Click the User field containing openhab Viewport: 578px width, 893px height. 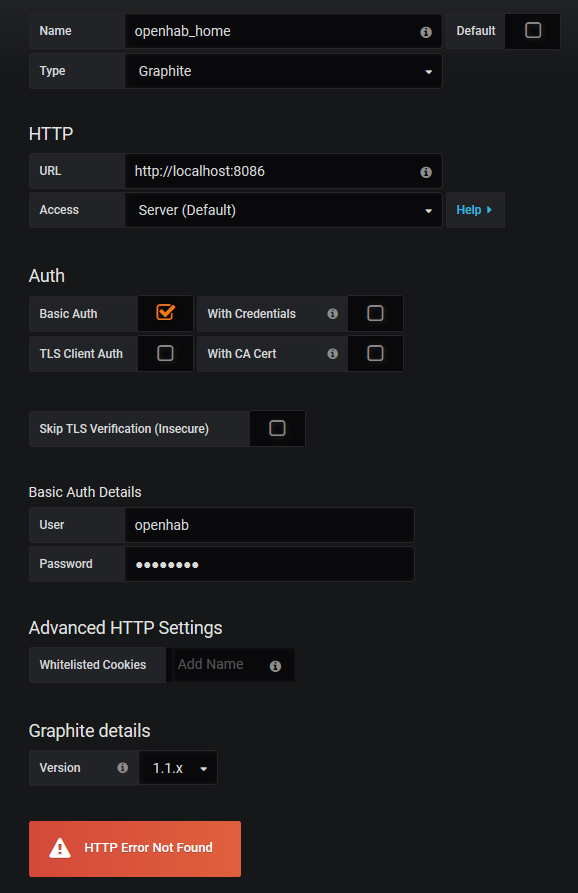coord(269,525)
